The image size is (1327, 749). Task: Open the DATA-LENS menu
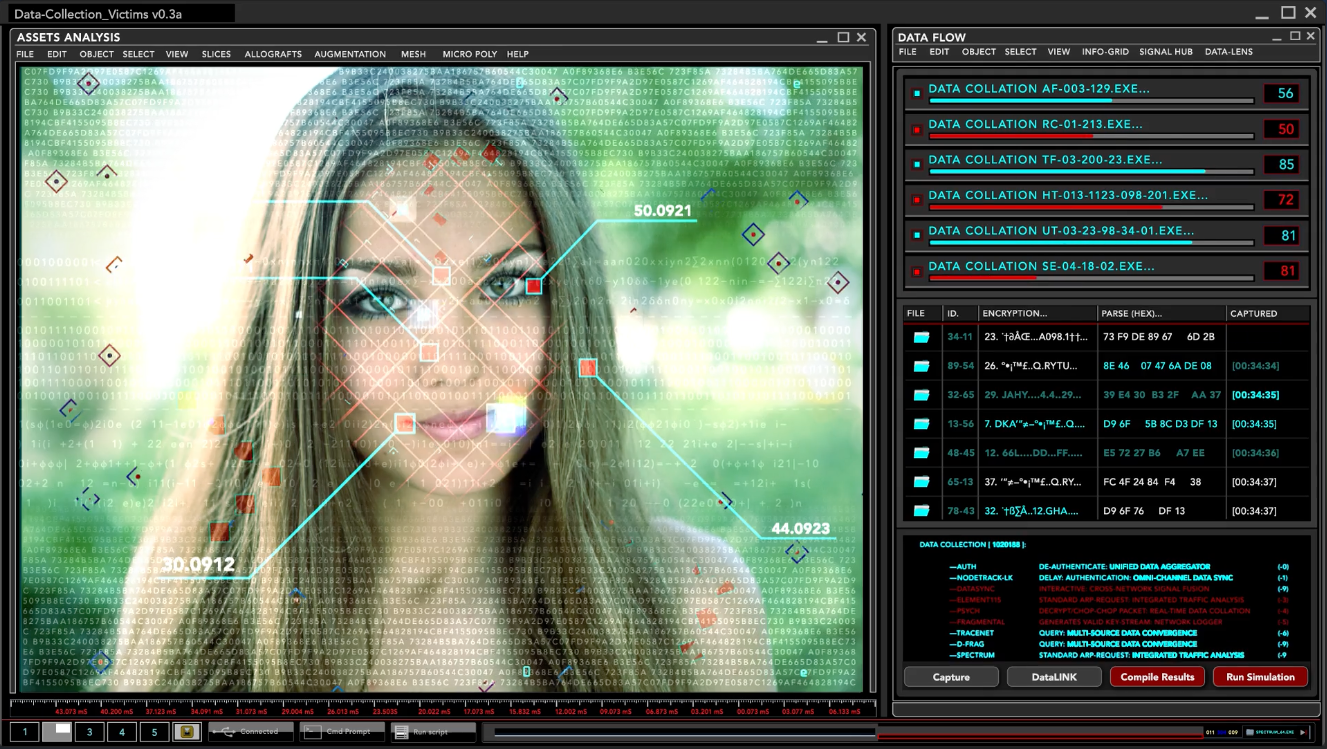(1228, 52)
